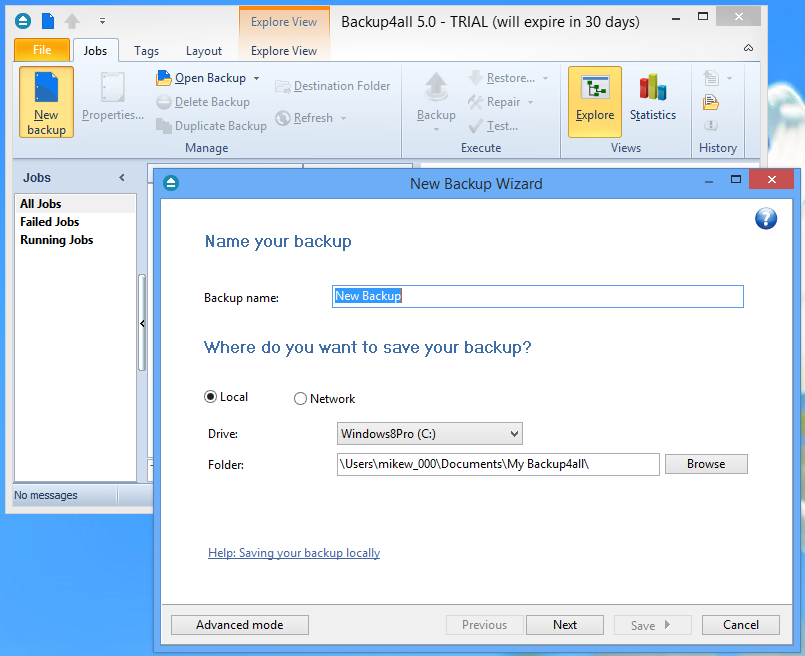Click the Backup4all logo in the main title bar

pos(23,21)
